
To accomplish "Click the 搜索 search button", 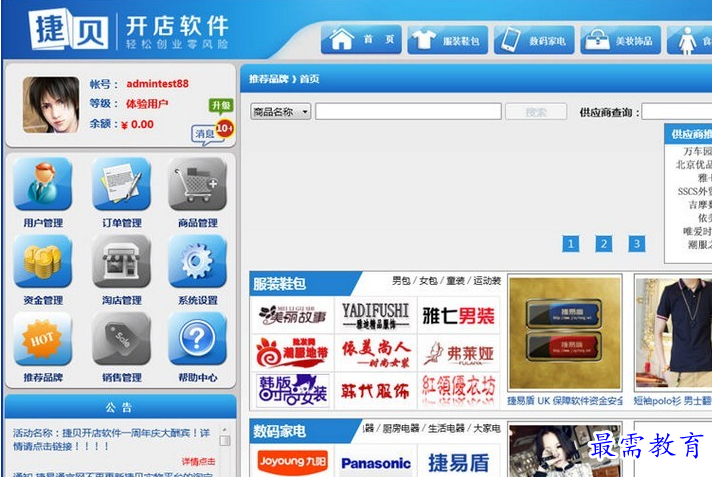I will [x=536, y=112].
